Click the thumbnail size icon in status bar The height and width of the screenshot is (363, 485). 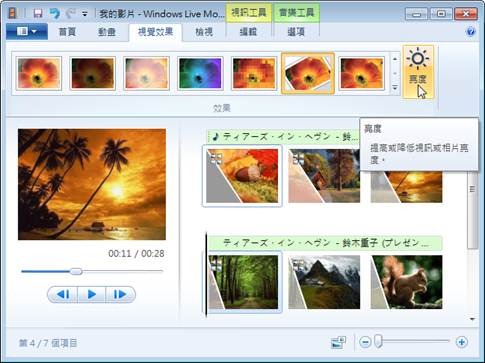[x=339, y=342]
